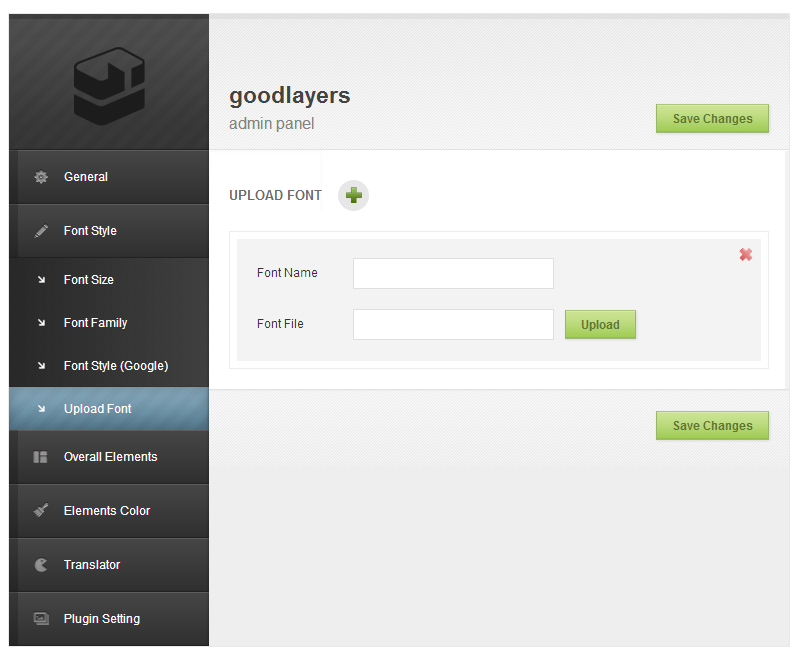This screenshot has height=660, width=807.
Task: Click the 'Font Name' label
Action: pos(287,273)
